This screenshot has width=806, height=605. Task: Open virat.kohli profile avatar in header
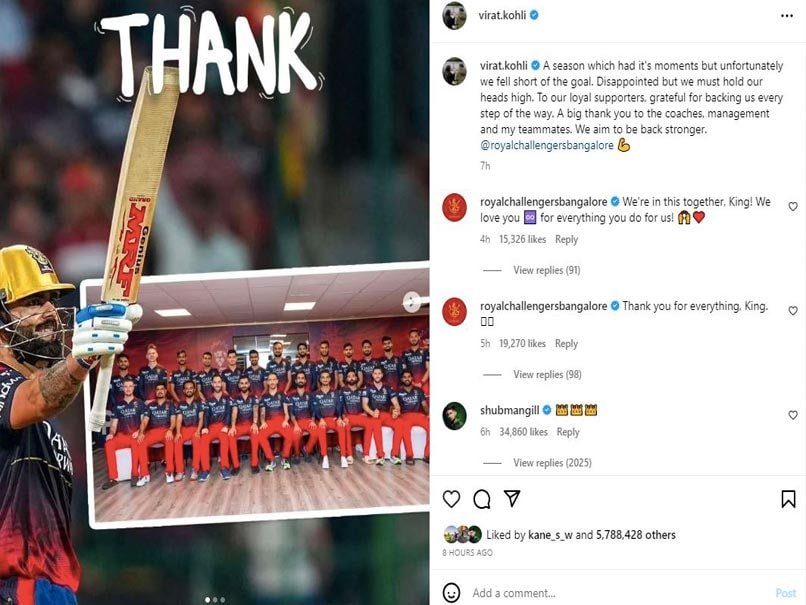tap(454, 16)
